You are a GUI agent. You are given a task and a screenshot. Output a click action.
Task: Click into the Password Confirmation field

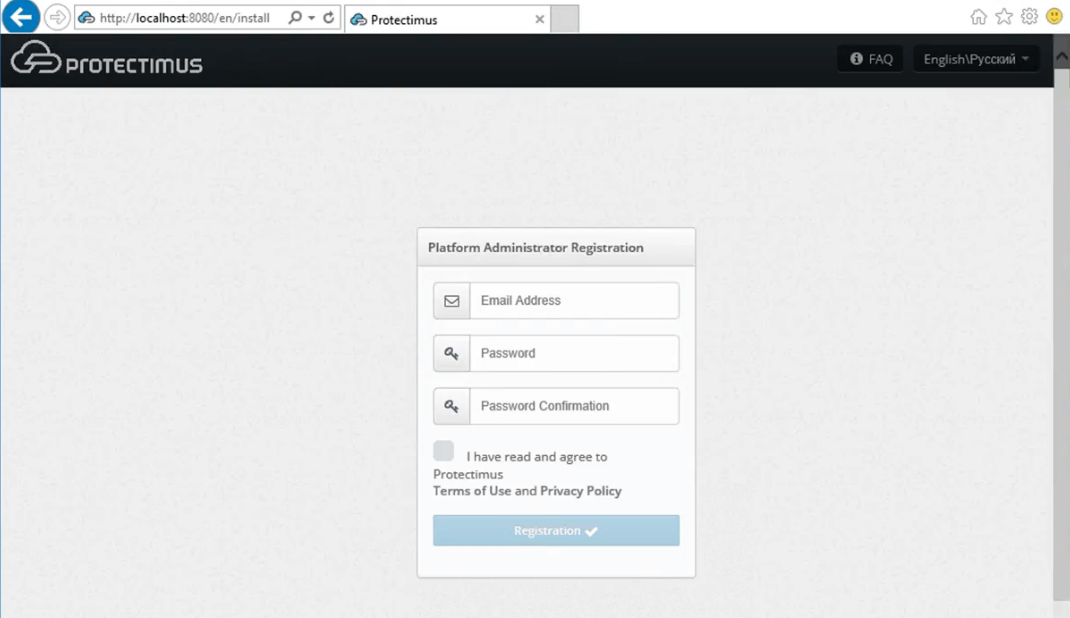[574, 406]
